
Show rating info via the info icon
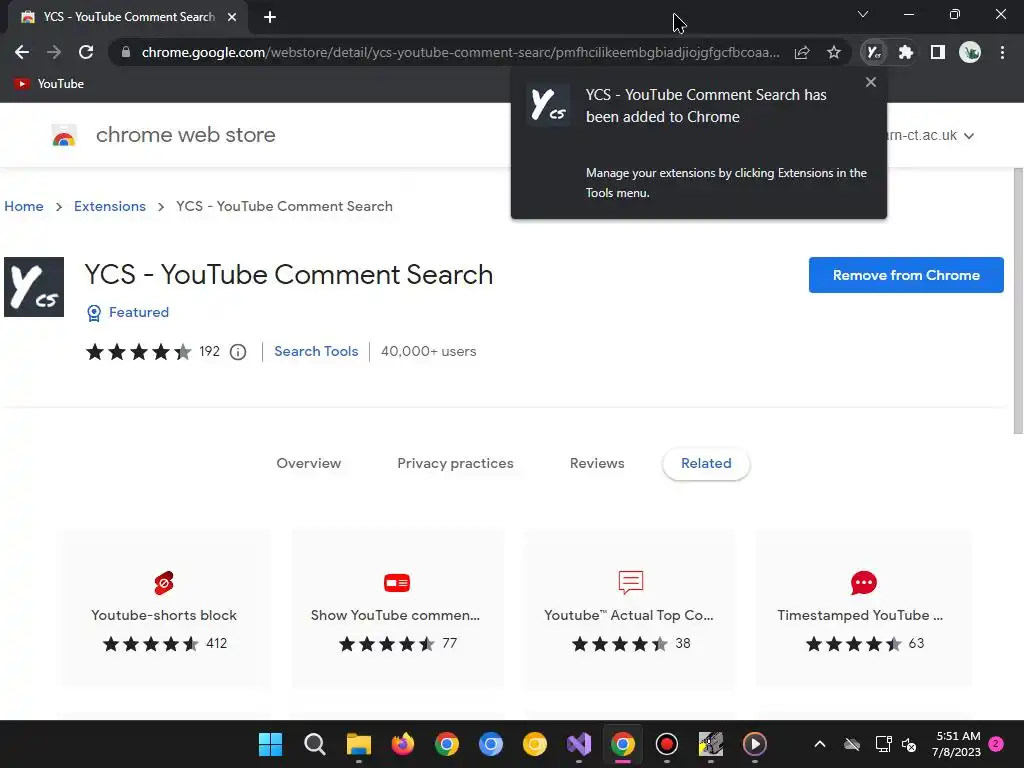[x=238, y=352]
